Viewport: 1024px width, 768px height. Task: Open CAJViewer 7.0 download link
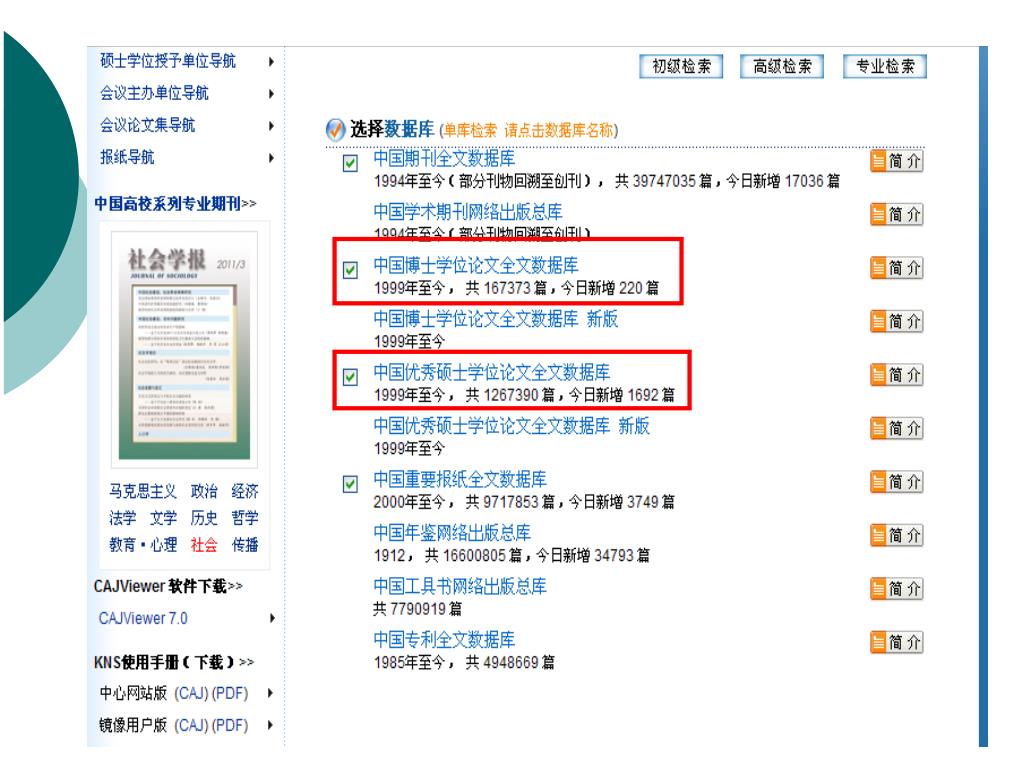coord(143,618)
